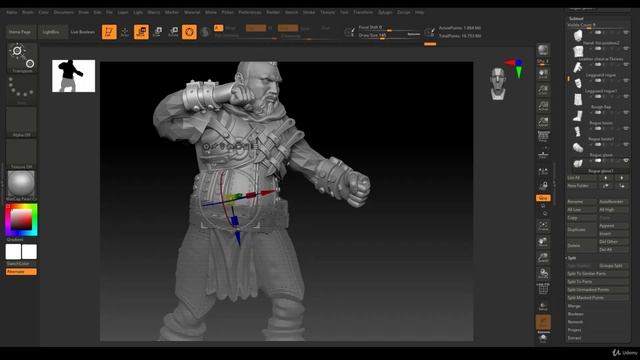This screenshot has width=640, height=360.
Task: Click the Frame view icon
Action: 543,226
